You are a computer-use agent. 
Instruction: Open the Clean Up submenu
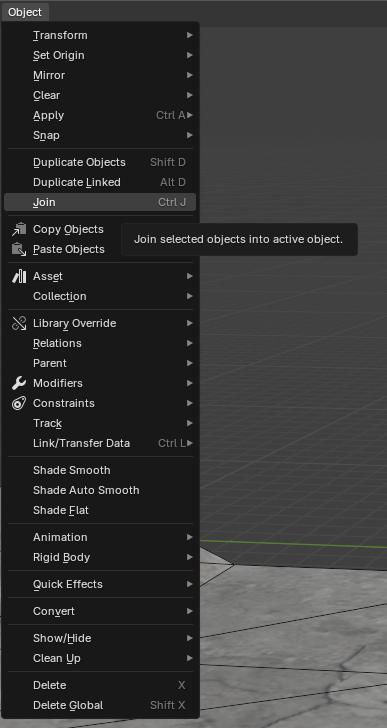(x=100, y=658)
